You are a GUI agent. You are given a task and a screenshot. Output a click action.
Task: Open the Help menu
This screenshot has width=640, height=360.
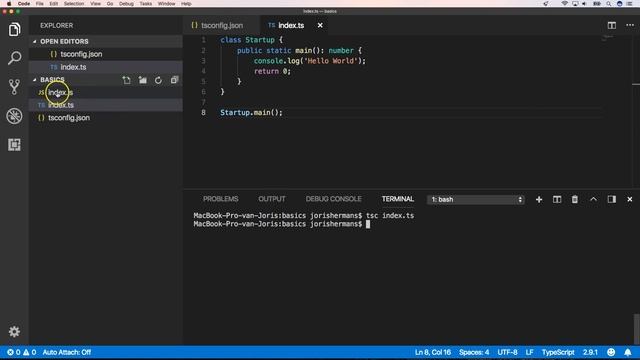pos(186,4)
